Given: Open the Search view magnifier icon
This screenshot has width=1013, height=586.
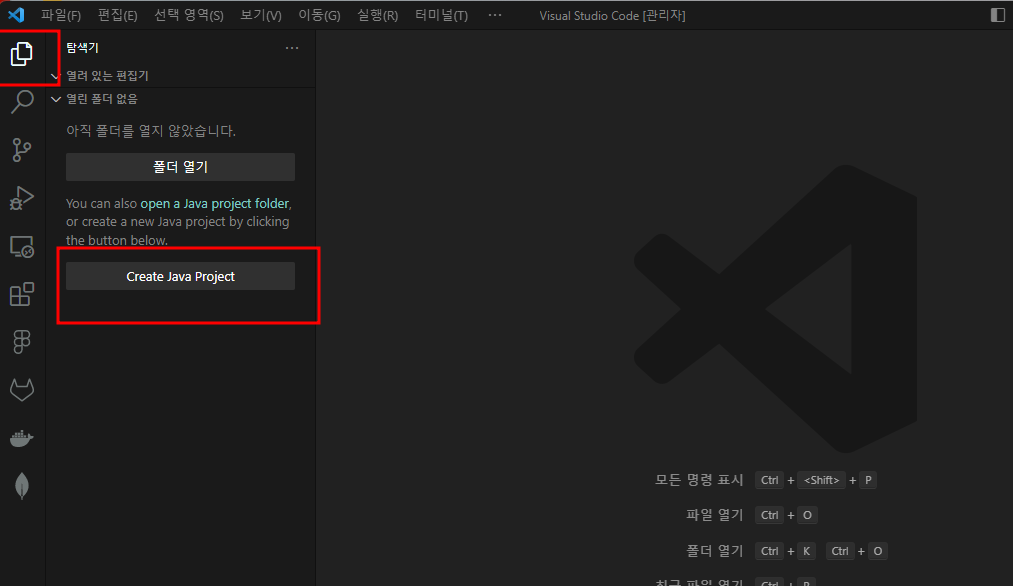Looking at the screenshot, I should [22, 101].
